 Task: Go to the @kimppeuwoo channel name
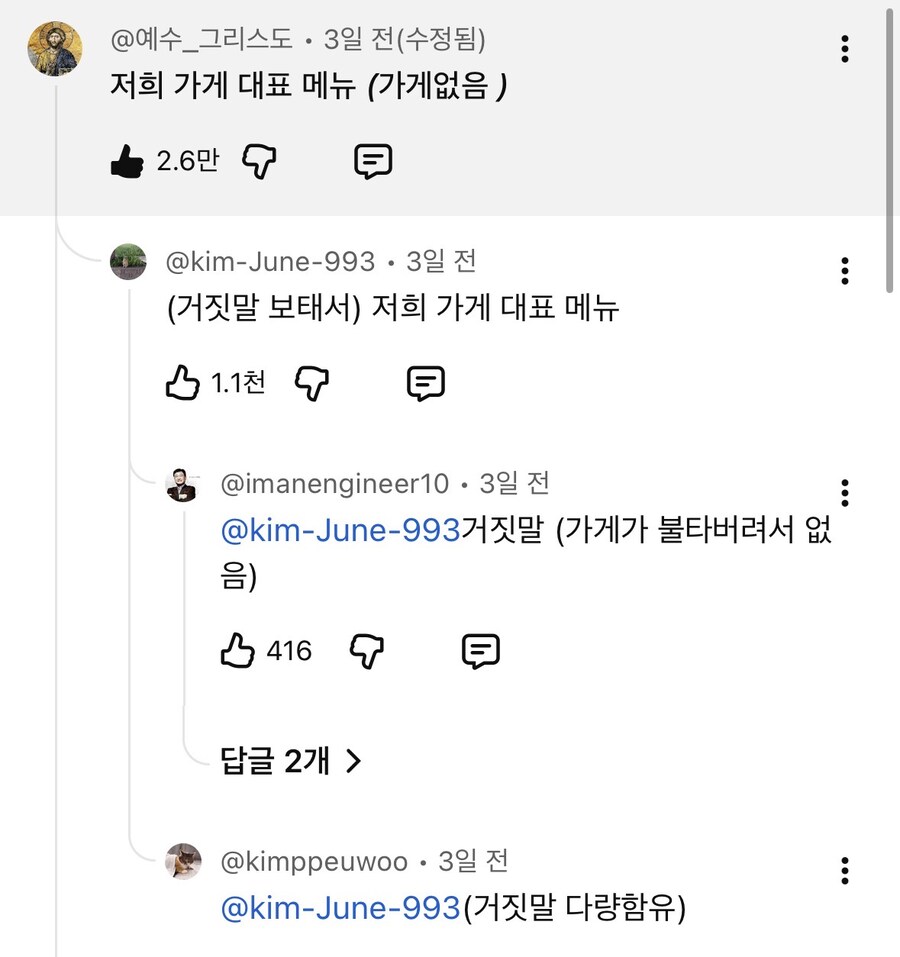[314, 861]
